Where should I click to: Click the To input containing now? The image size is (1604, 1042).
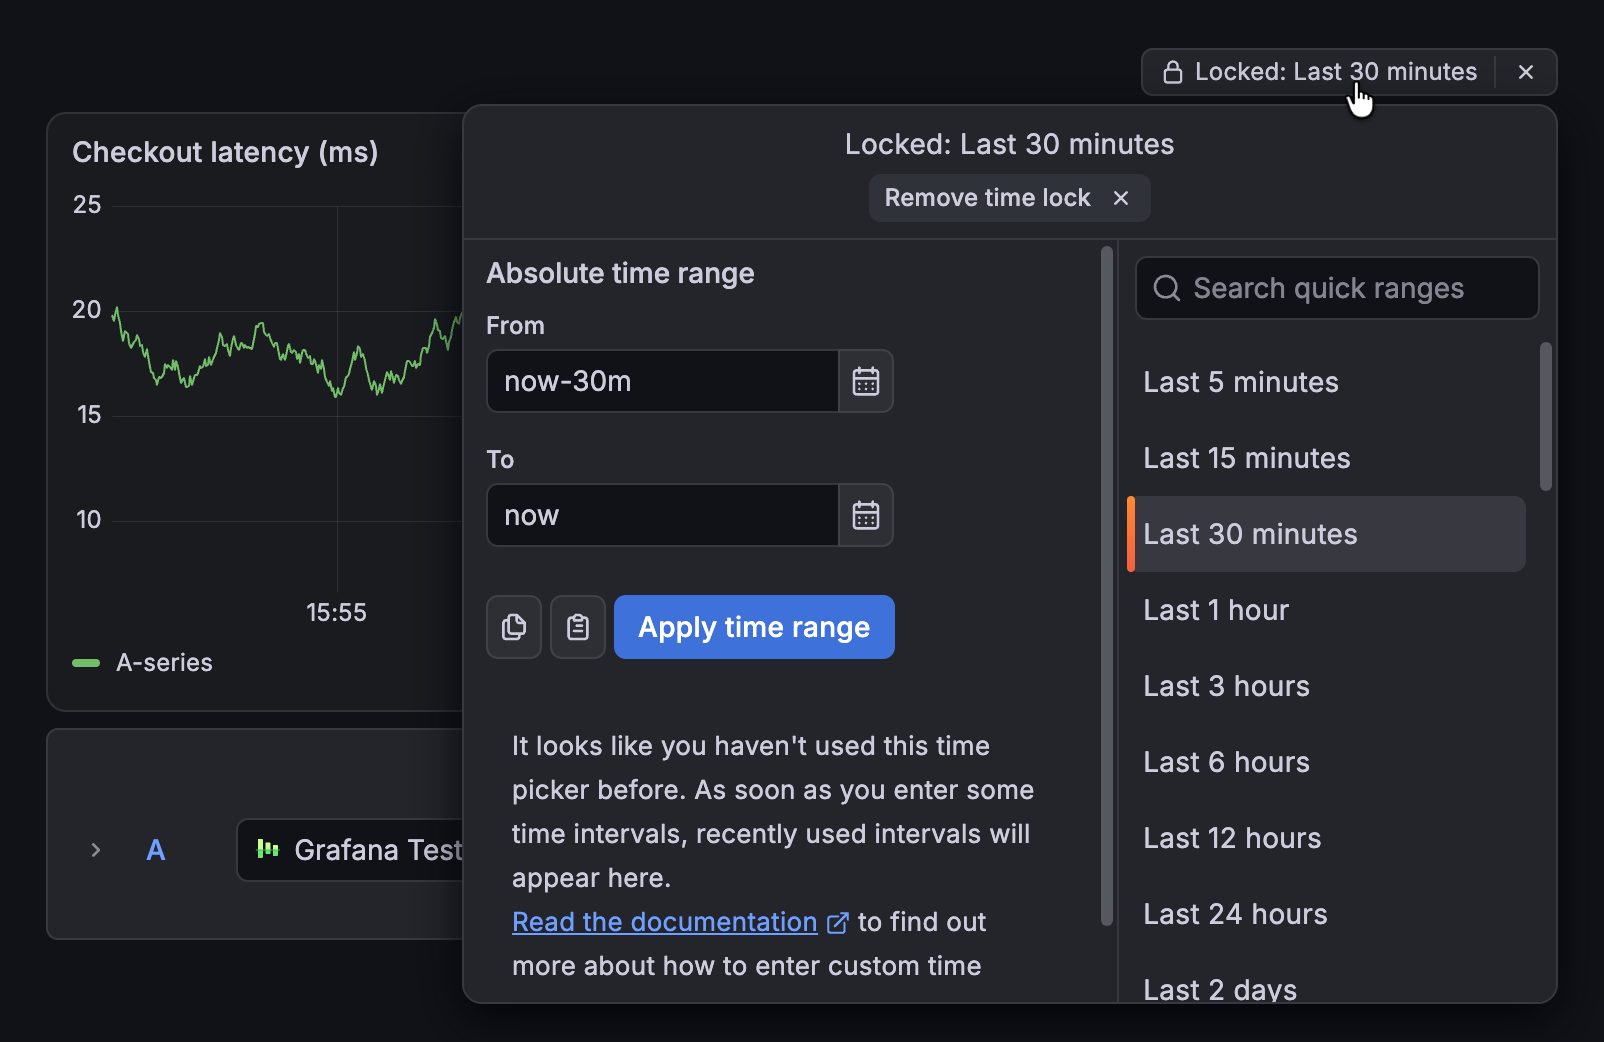pyautogui.click(x=662, y=515)
